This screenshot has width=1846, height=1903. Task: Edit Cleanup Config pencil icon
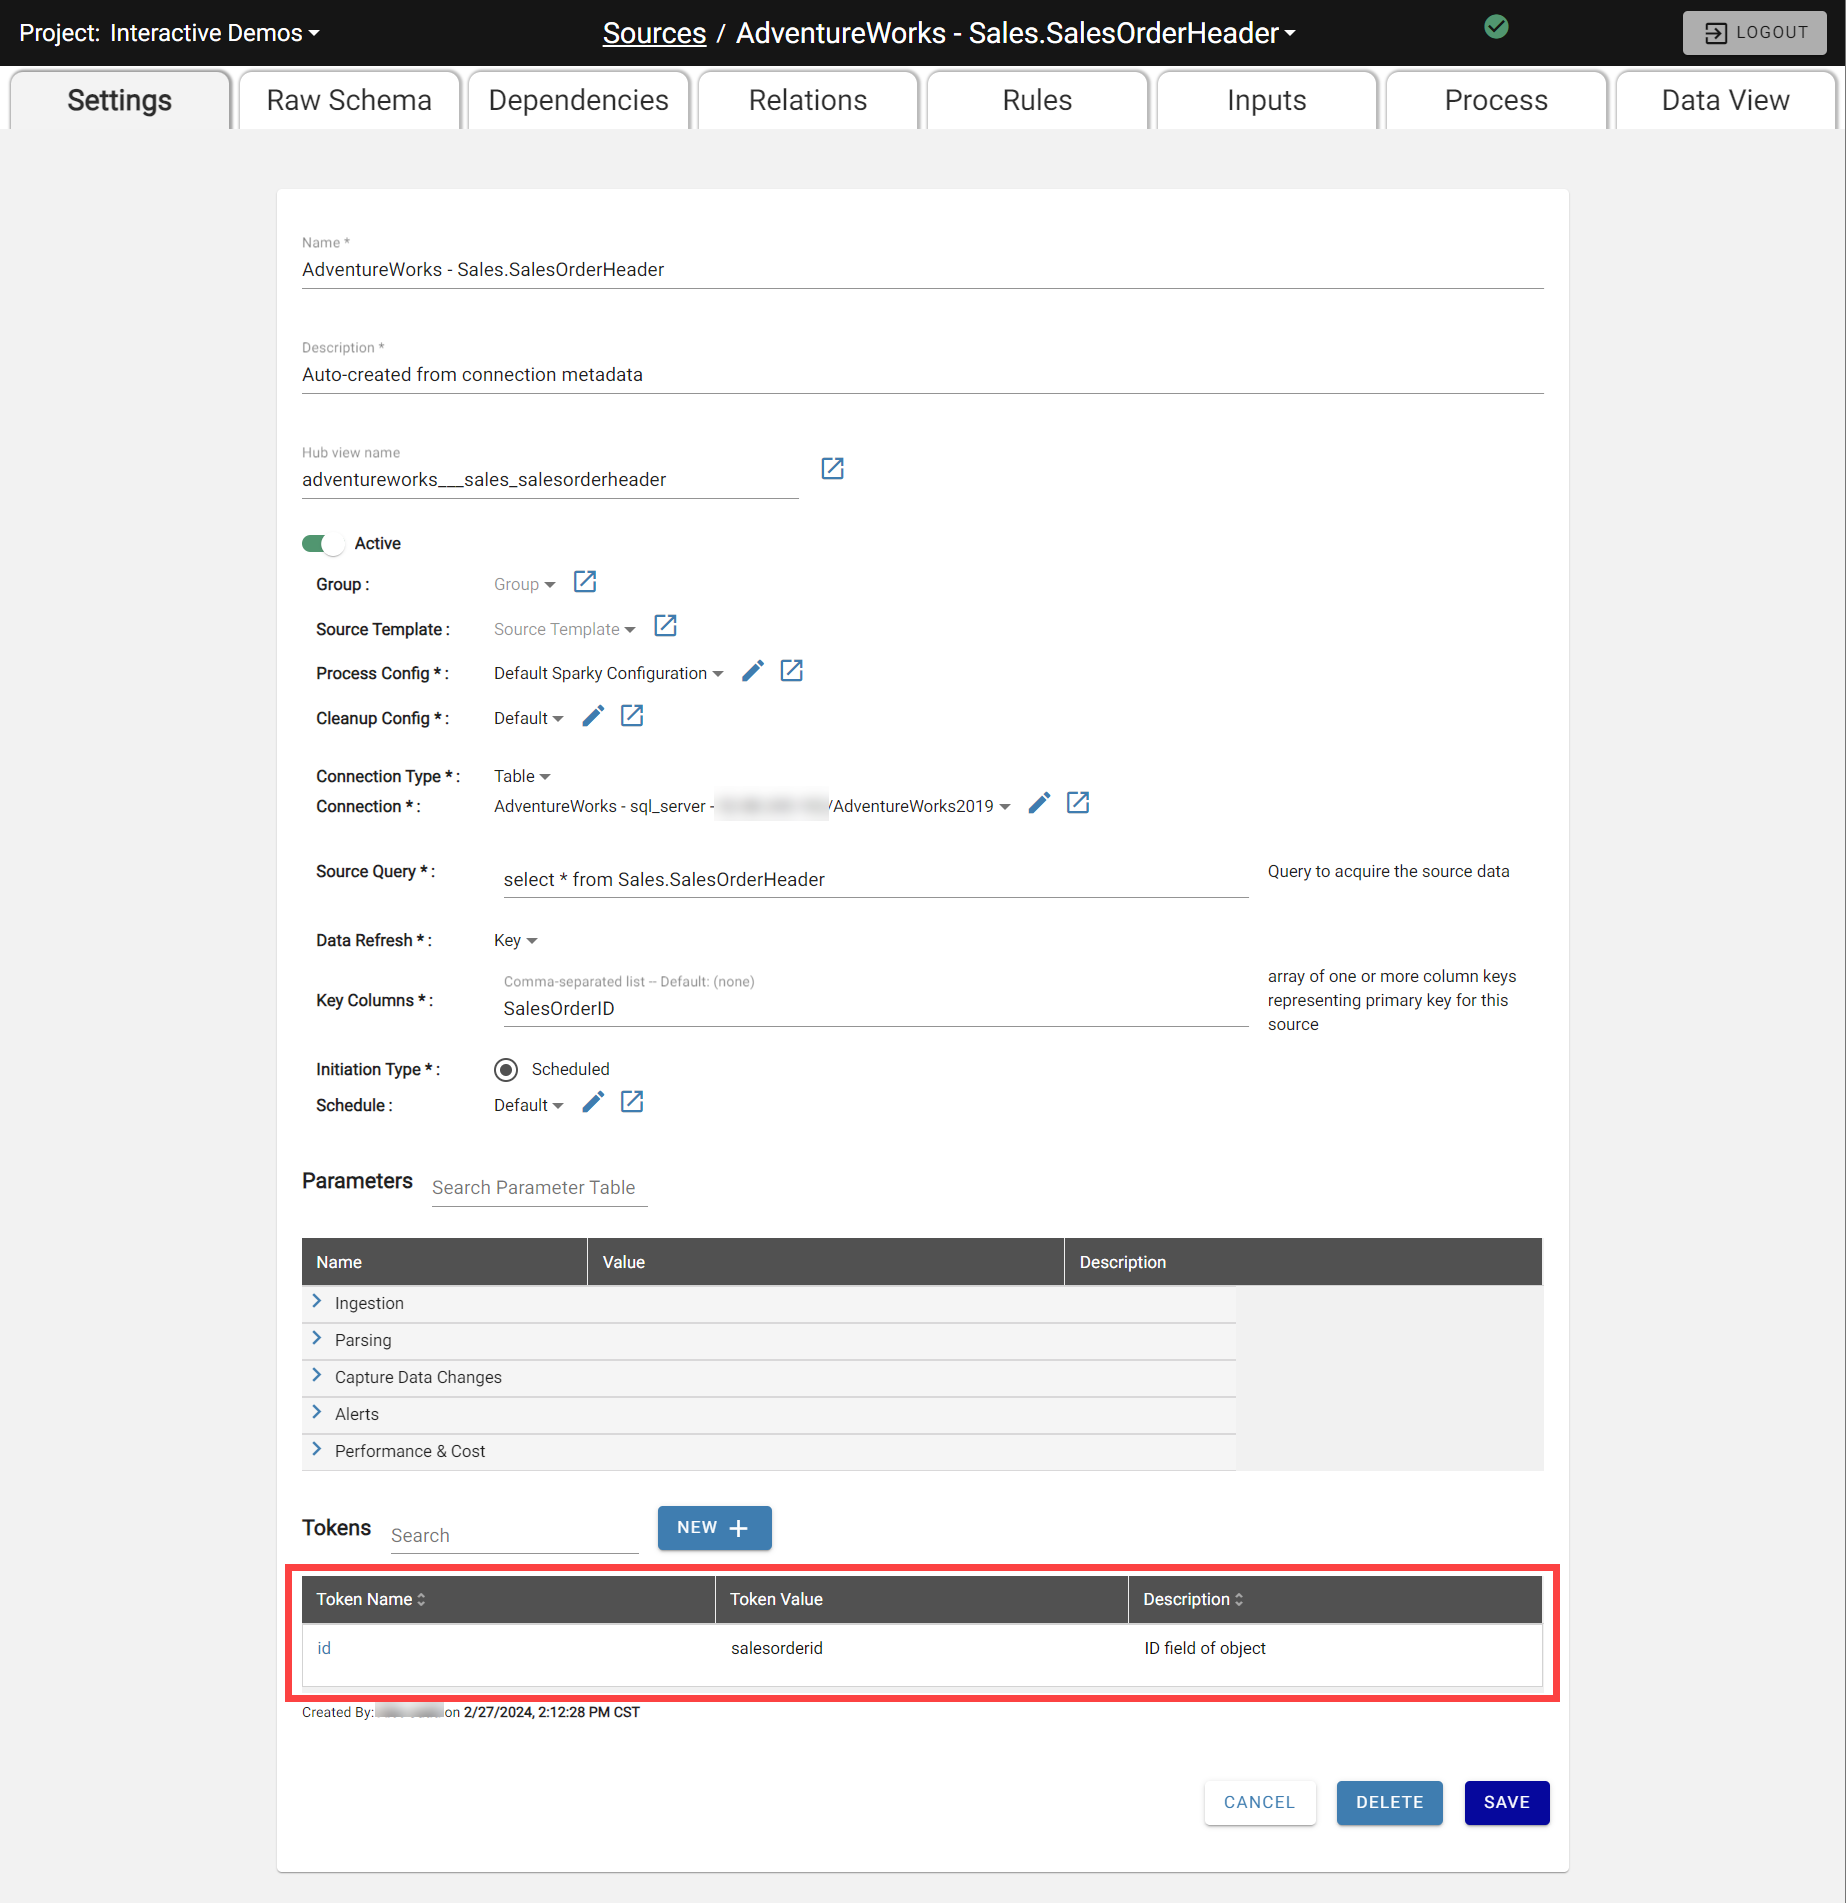tap(593, 716)
